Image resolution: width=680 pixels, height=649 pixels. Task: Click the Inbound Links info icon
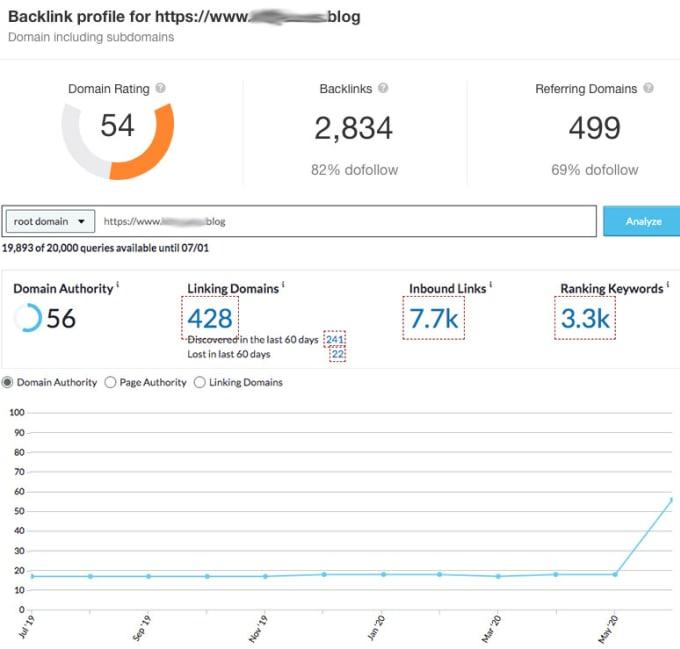pyautogui.click(x=491, y=286)
